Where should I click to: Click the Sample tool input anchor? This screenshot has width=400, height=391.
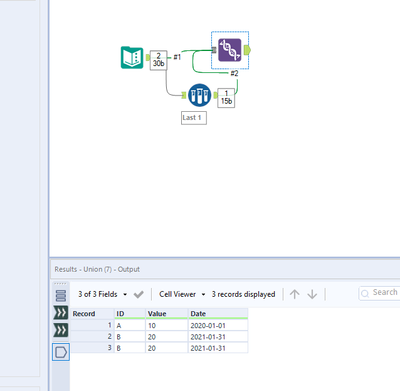[184, 95]
